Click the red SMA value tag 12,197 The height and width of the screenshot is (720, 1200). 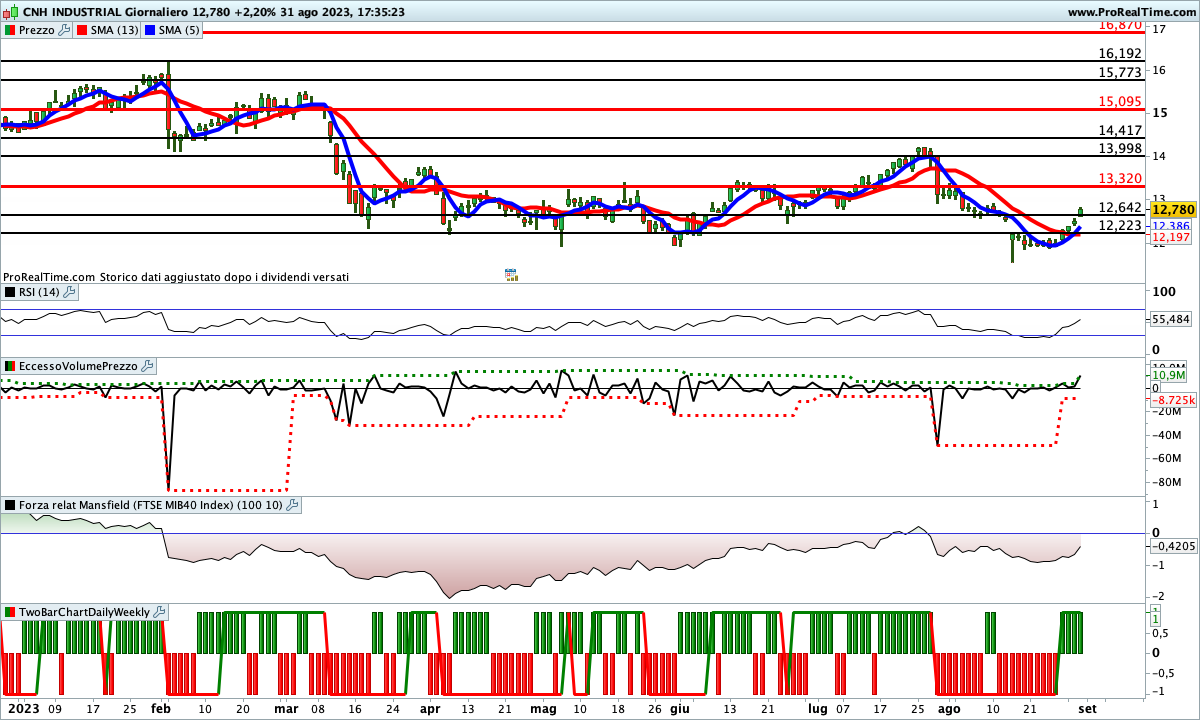(1170, 238)
